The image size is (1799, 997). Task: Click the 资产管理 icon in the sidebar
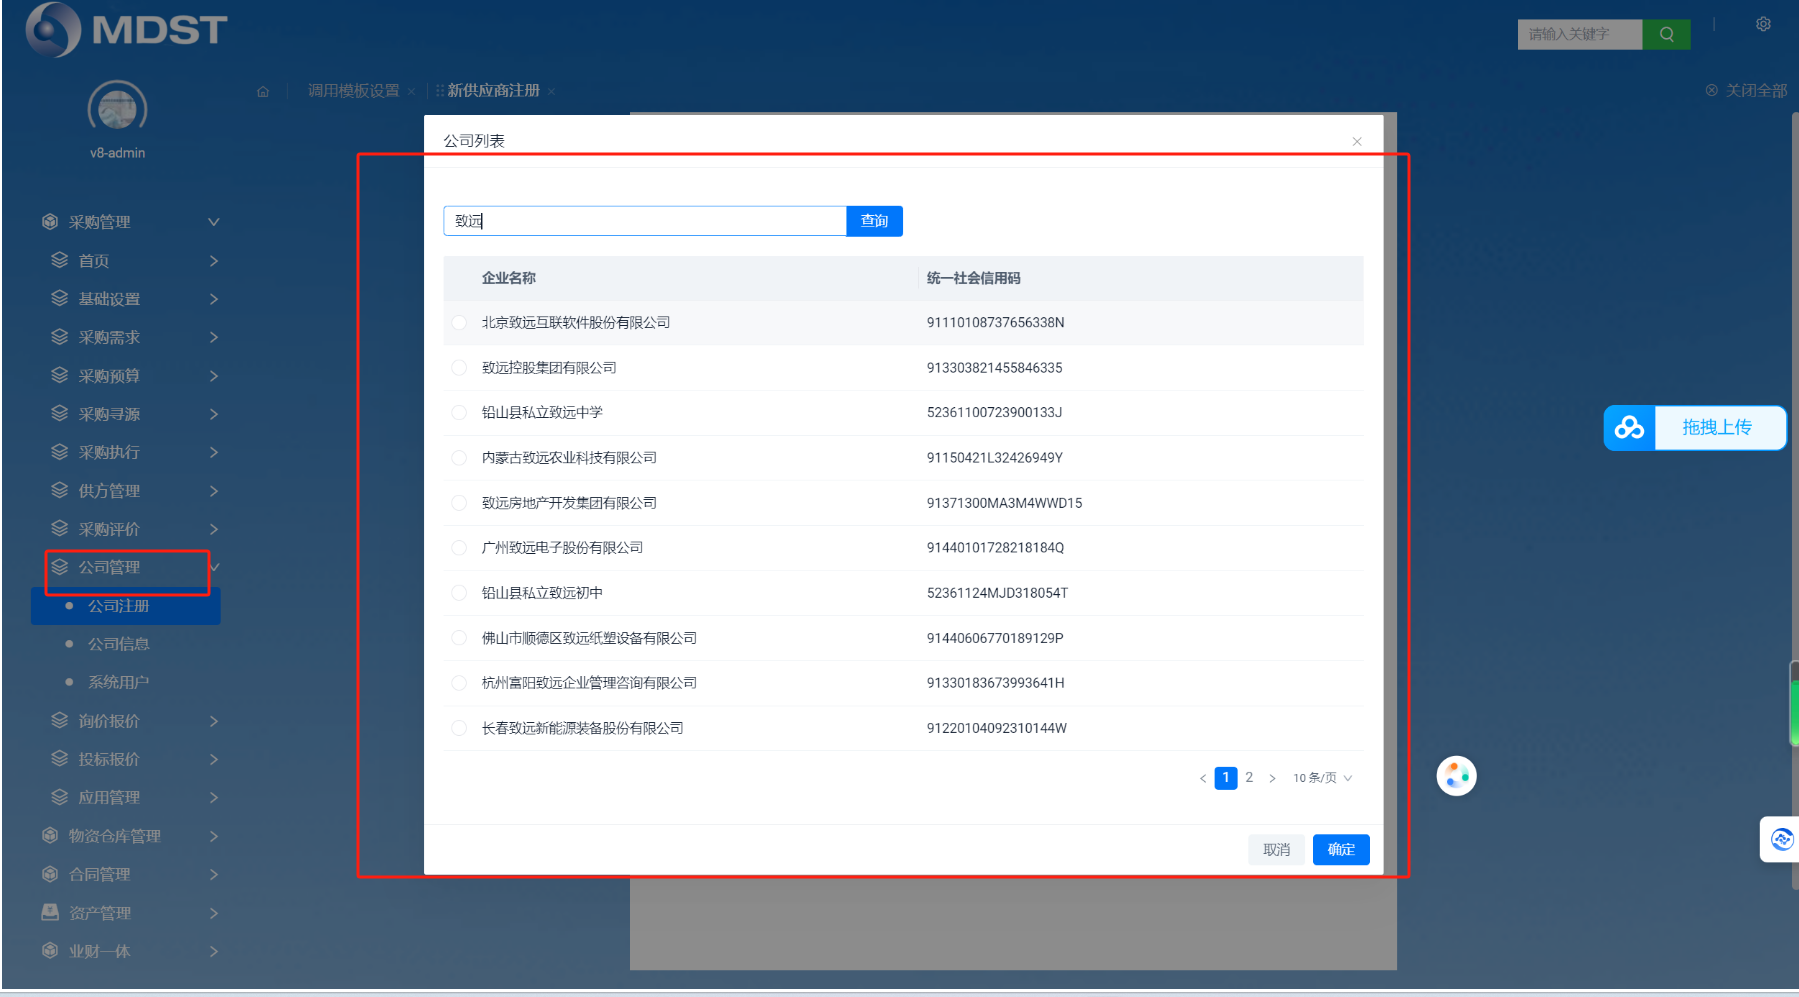tap(50, 912)
